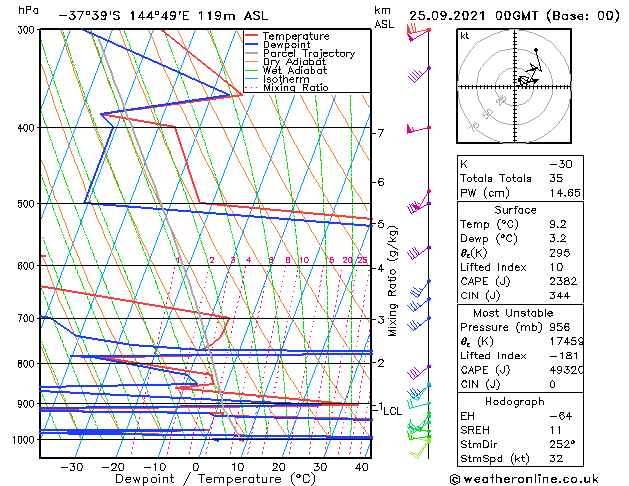Viewport: 629px width, 486px height.
Task: Click the weatheronline.co.uk copyright link
Action: 524,479
